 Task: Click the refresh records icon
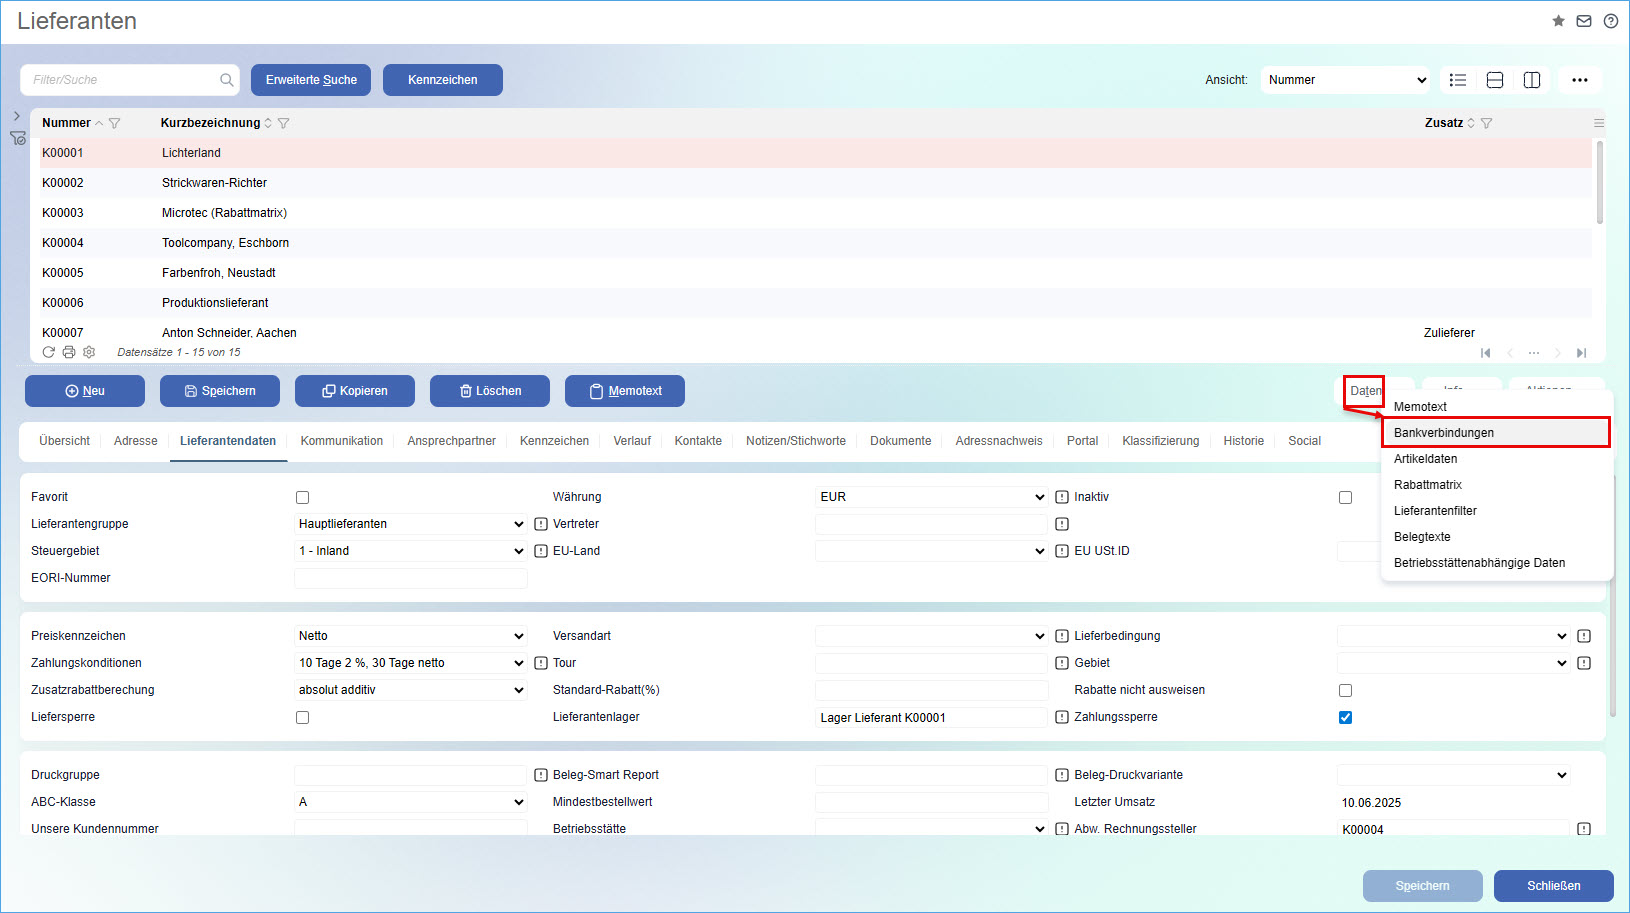(48, 352)
